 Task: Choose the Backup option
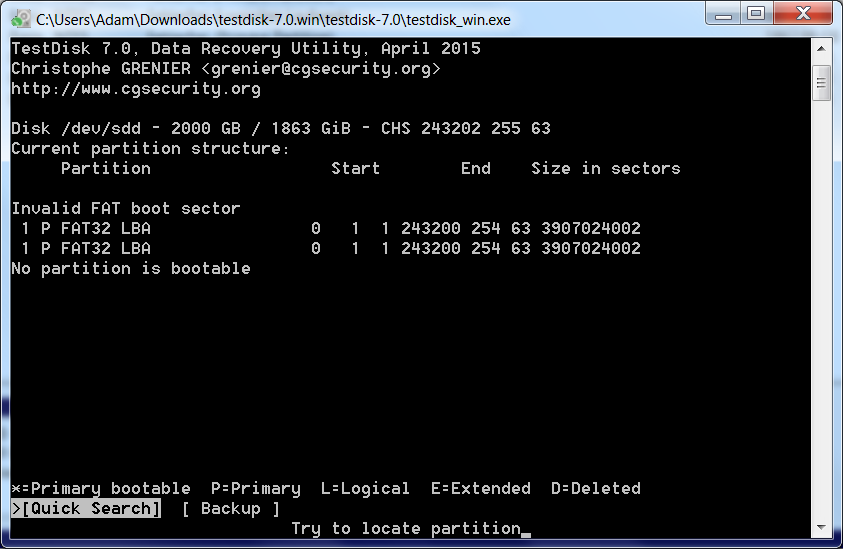tap(230, 508)
